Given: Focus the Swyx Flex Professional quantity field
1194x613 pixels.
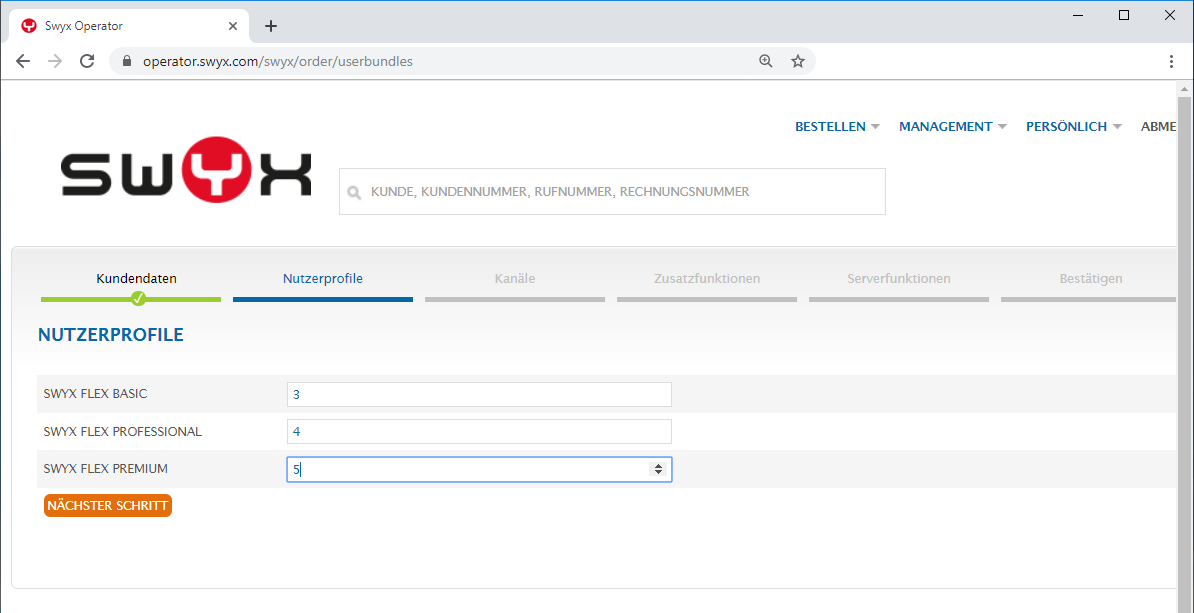Looking at the screenshot, I should pos(478,432).
